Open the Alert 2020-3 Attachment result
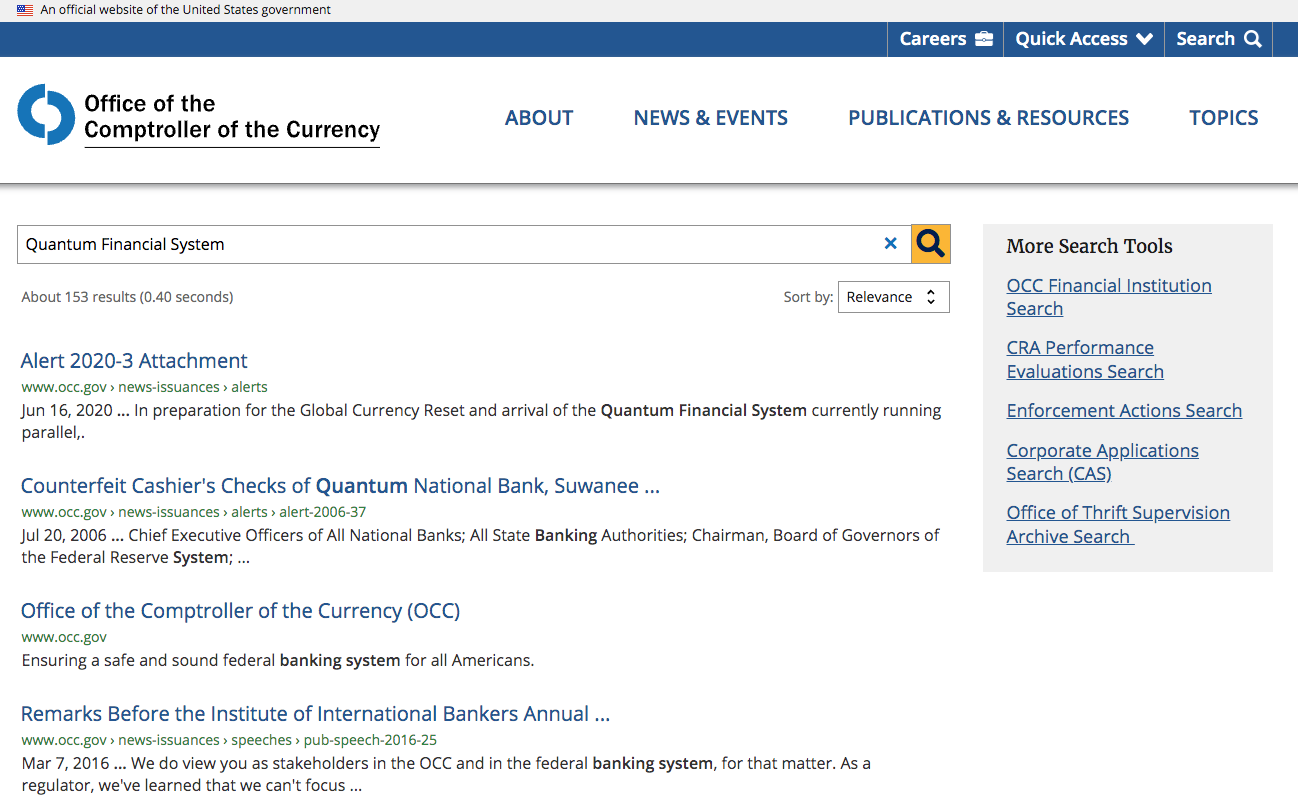 tap(134, 361)
